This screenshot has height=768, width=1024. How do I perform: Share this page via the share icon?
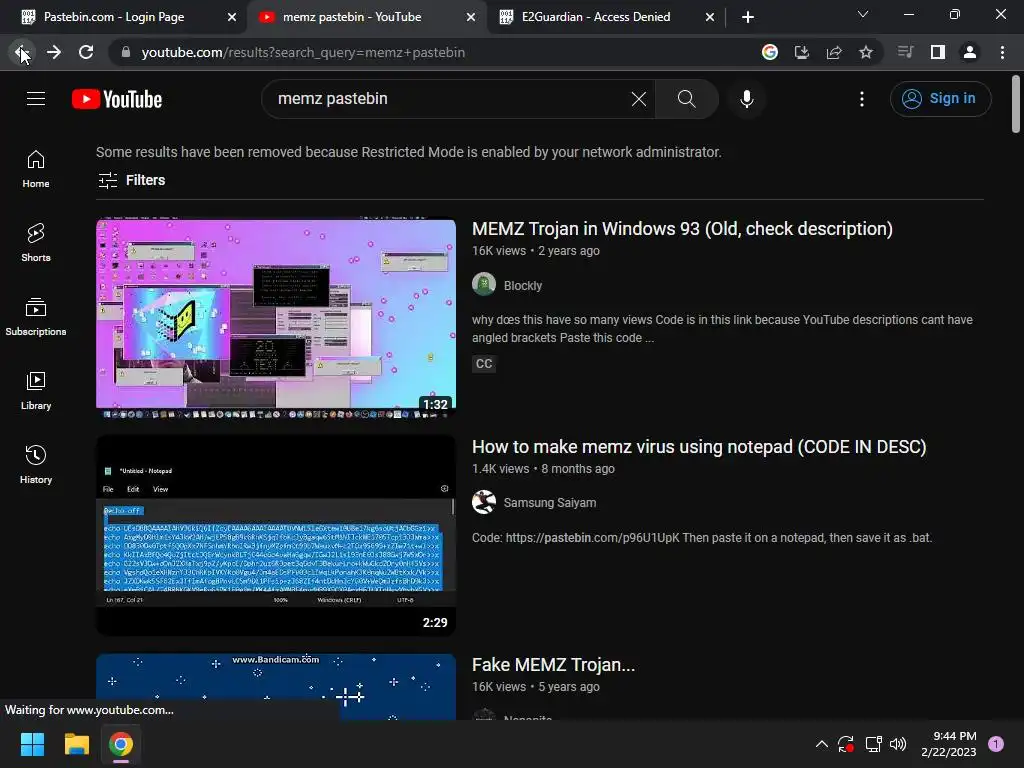pos(834,52)
